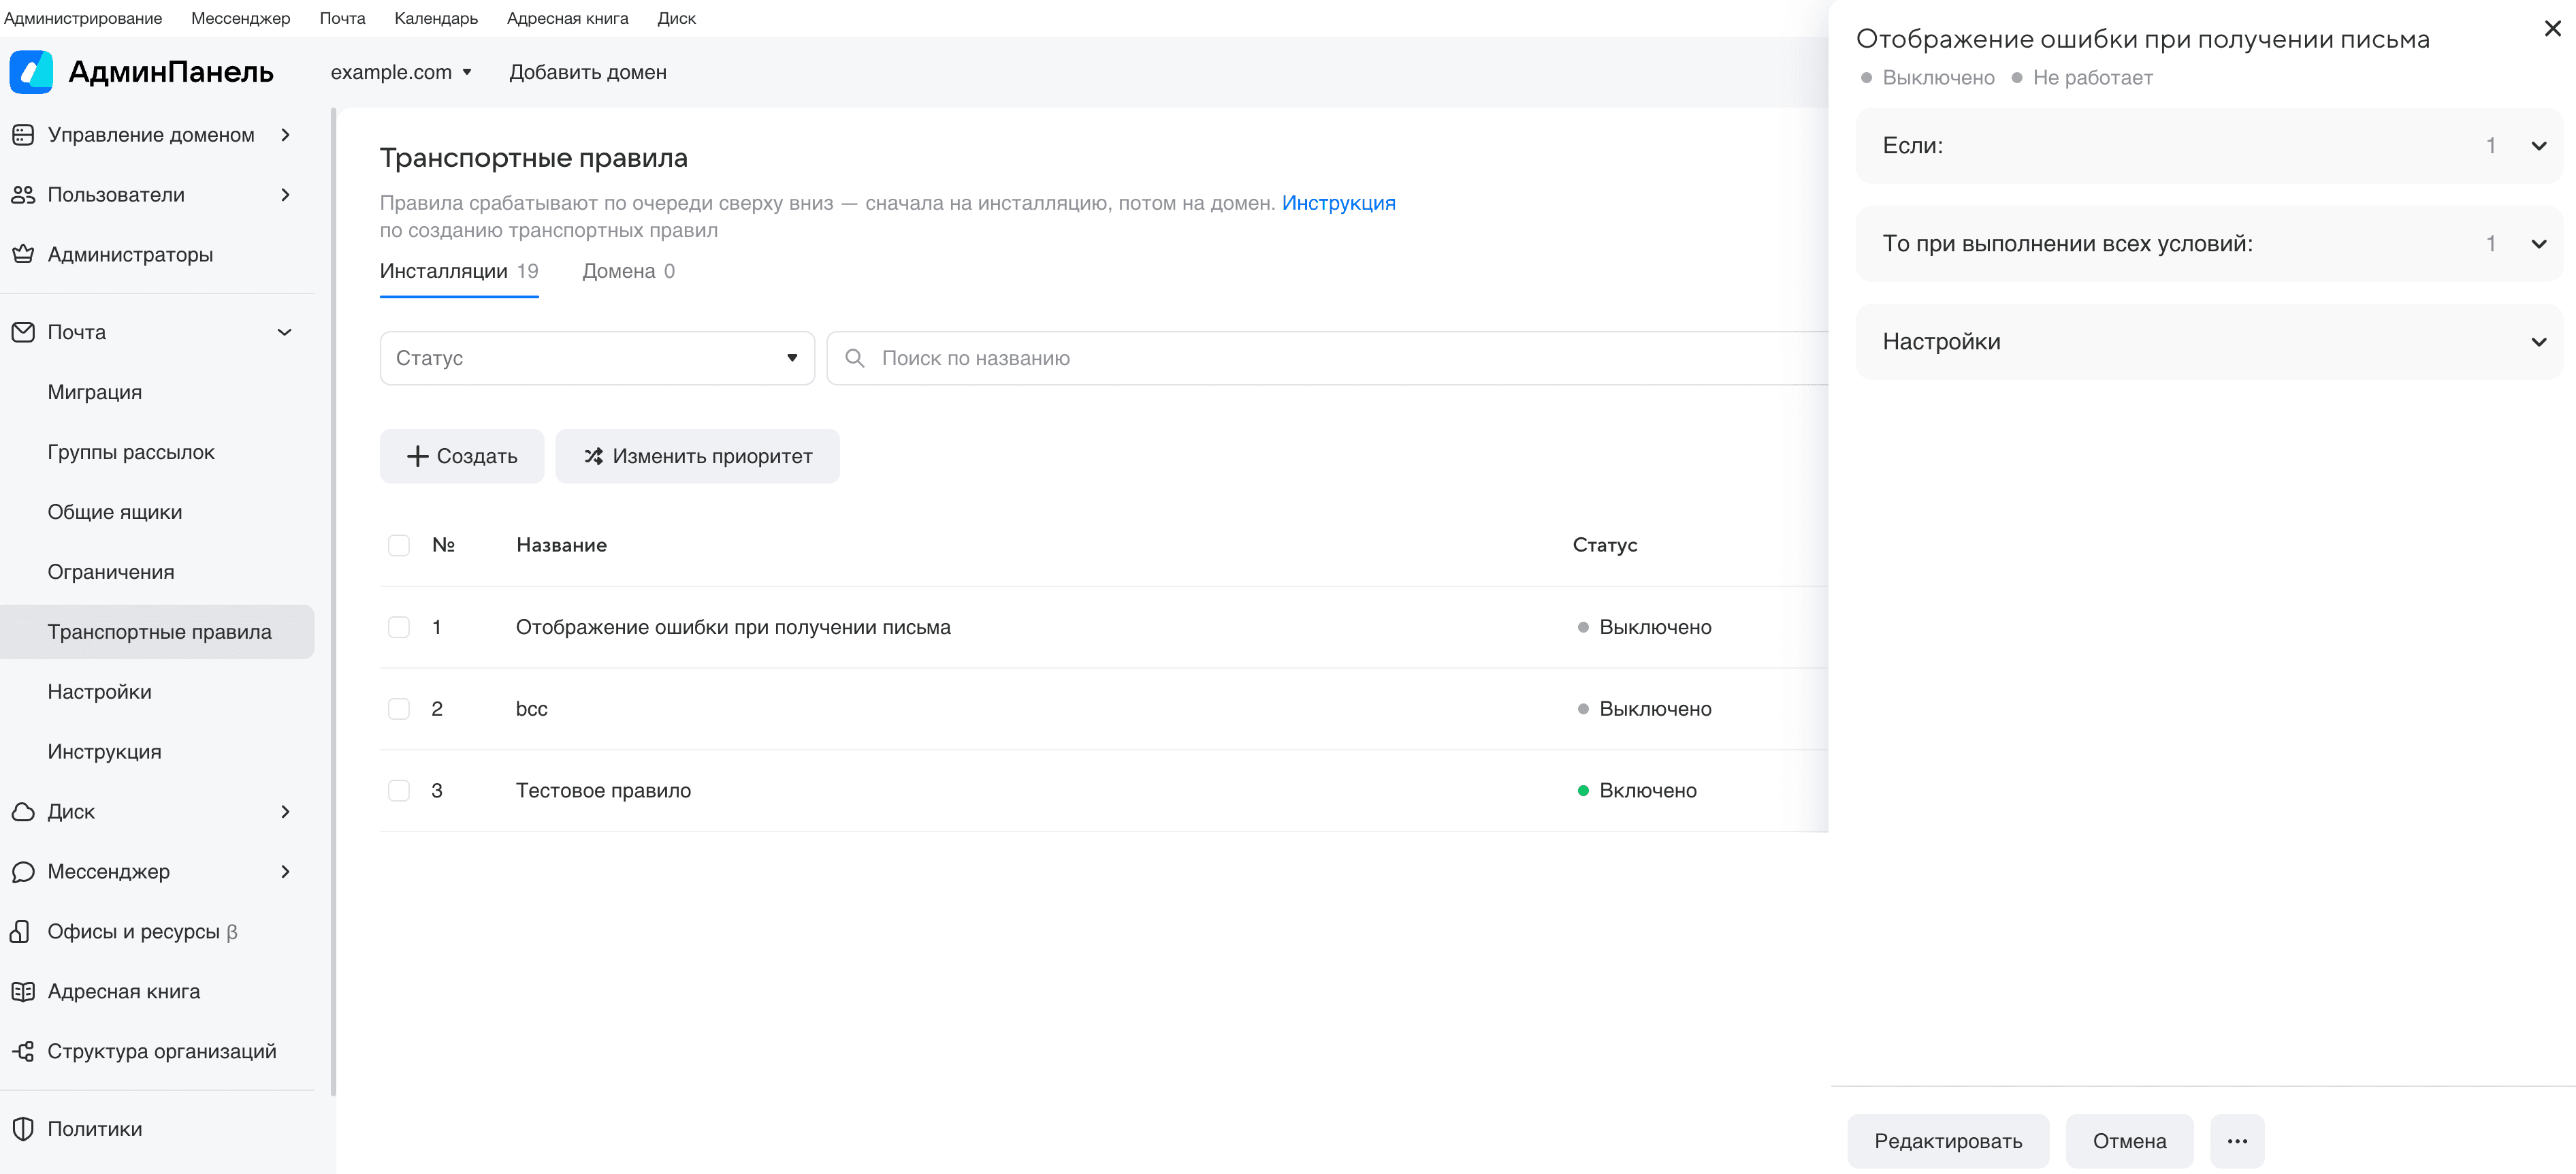Viewport: 2576px width, 1174px height.
Task: Expand the Настройки section in side panel
Action: [2209, 342]
